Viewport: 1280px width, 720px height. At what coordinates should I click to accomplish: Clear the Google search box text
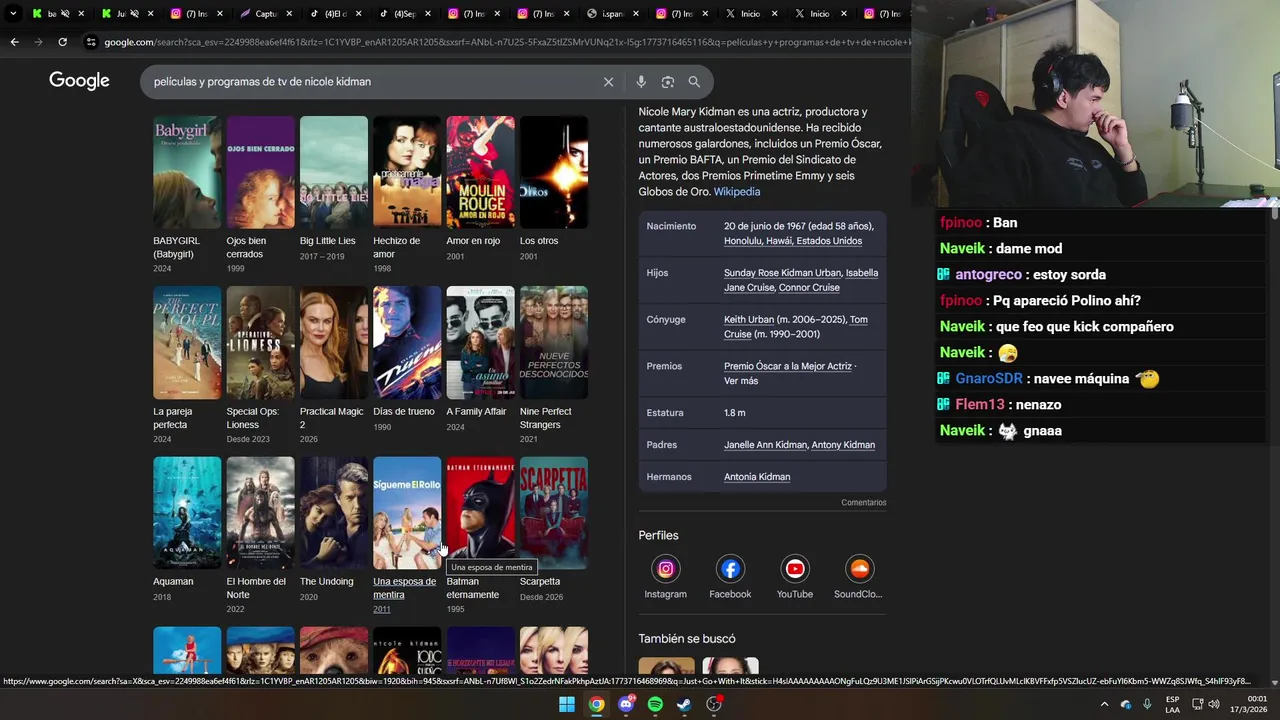tap(608, 82)
